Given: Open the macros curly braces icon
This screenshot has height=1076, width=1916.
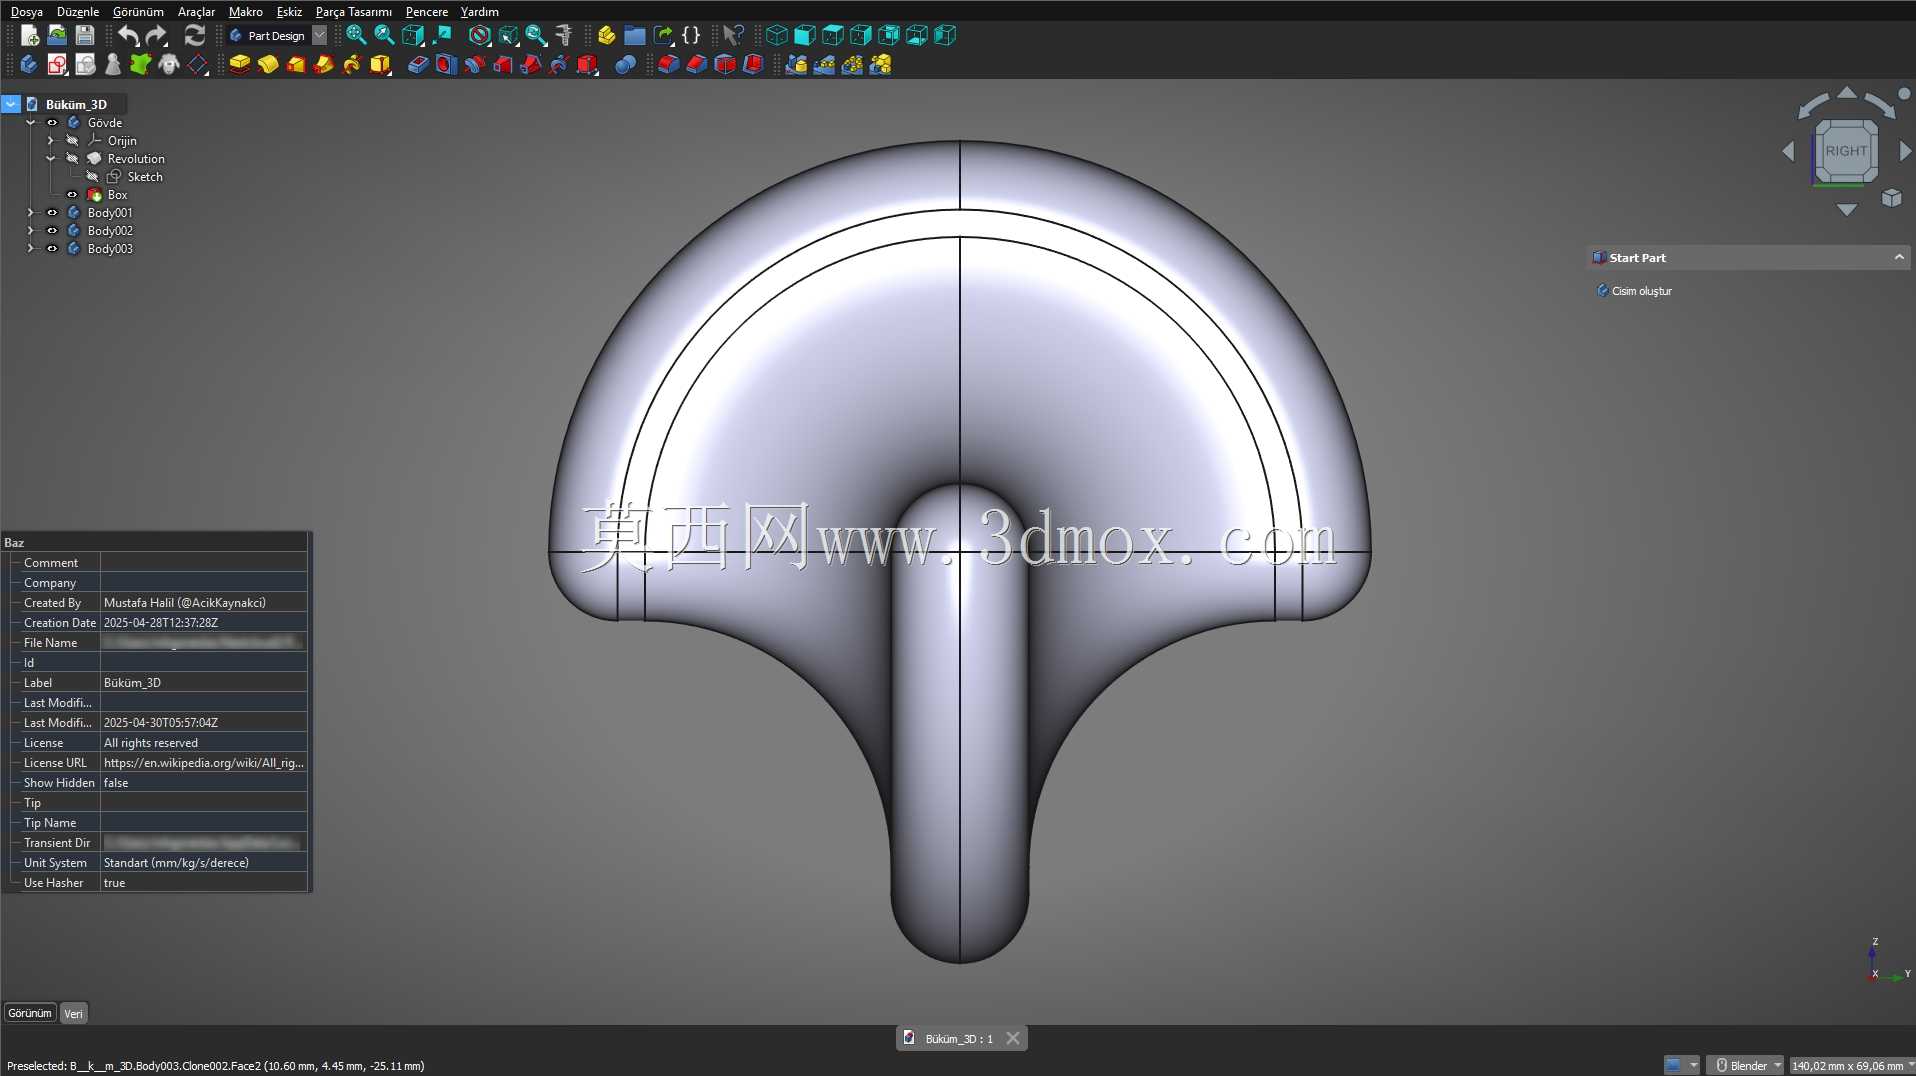Looking at the screenshot, I should pos(691,36).
